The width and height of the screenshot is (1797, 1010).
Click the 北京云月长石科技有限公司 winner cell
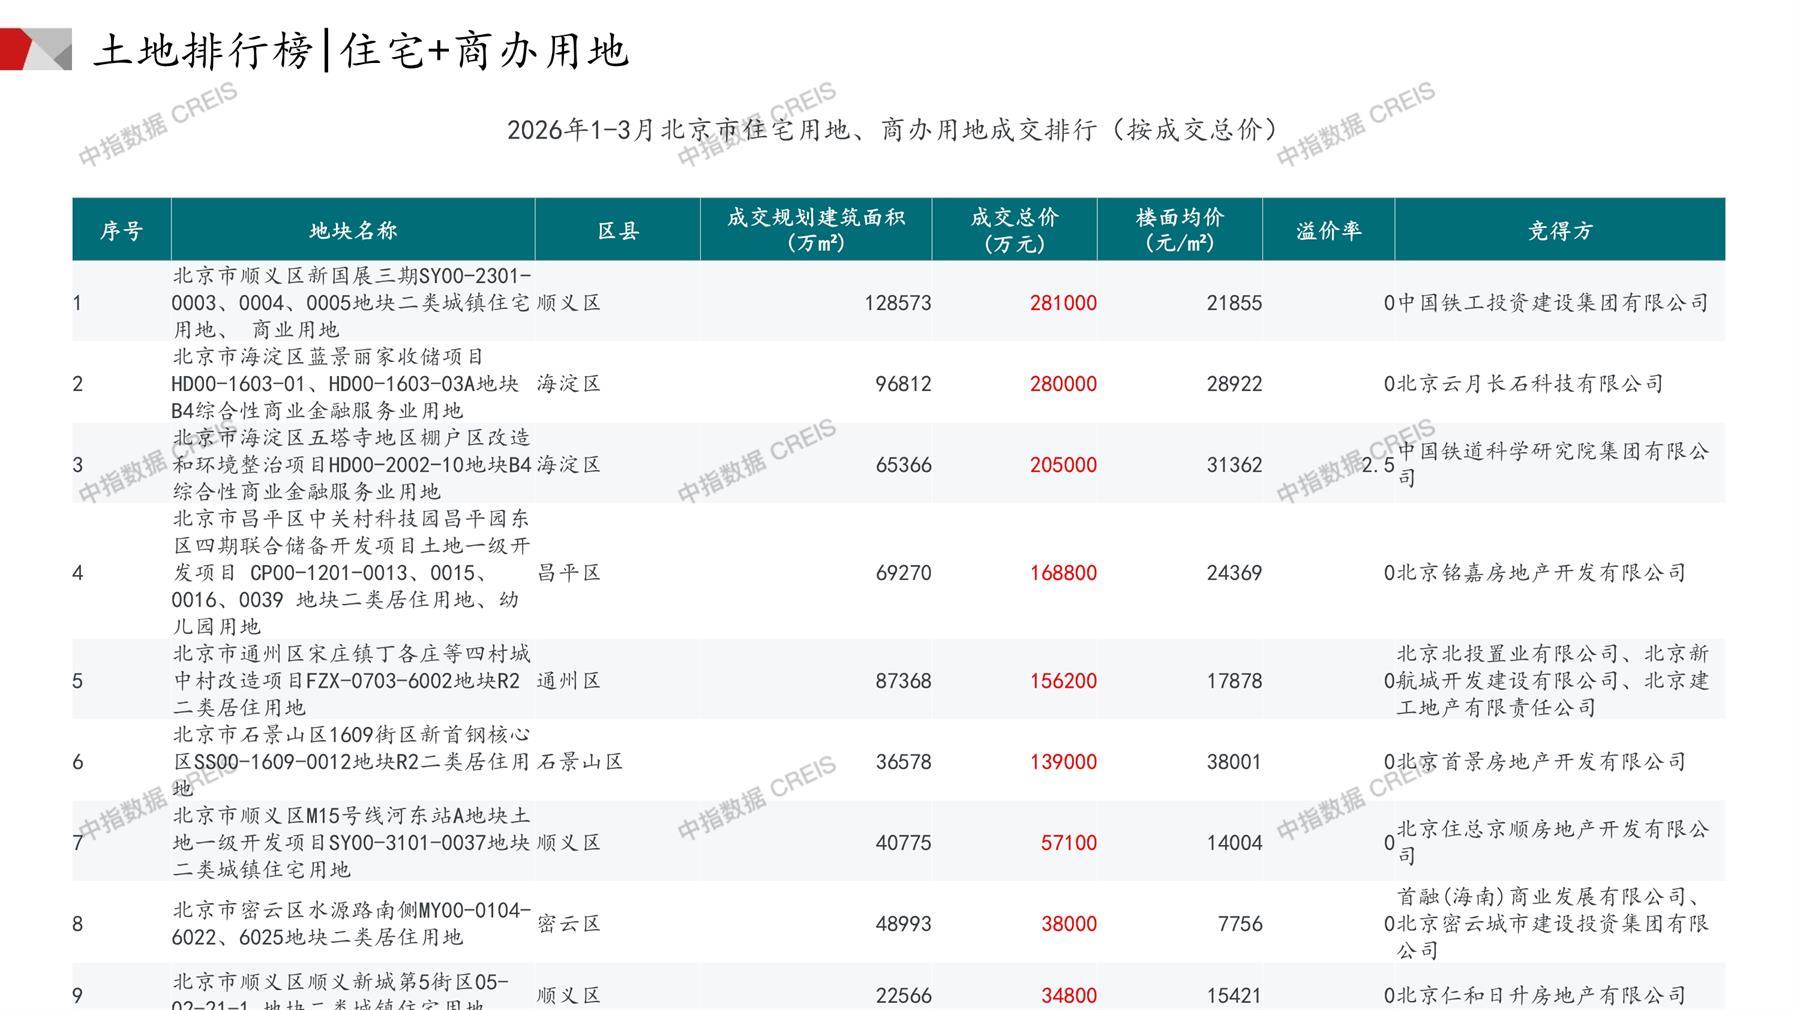1530,384
